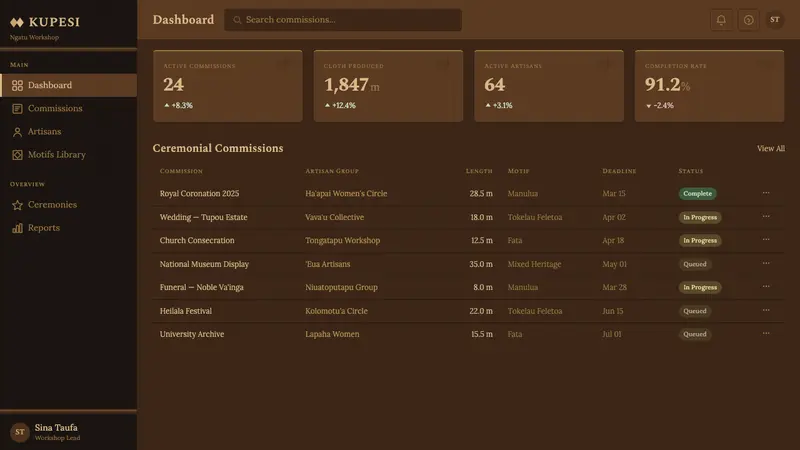Click View All commissions link

coord(770,148)
